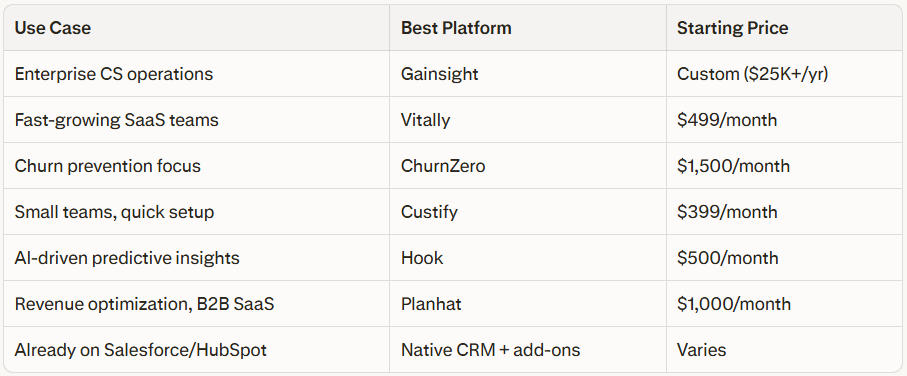Click the Native CRM + add-ons cell
Viewport: 907px width, 376px height.
pyautogui.click(x=528, y=349)
